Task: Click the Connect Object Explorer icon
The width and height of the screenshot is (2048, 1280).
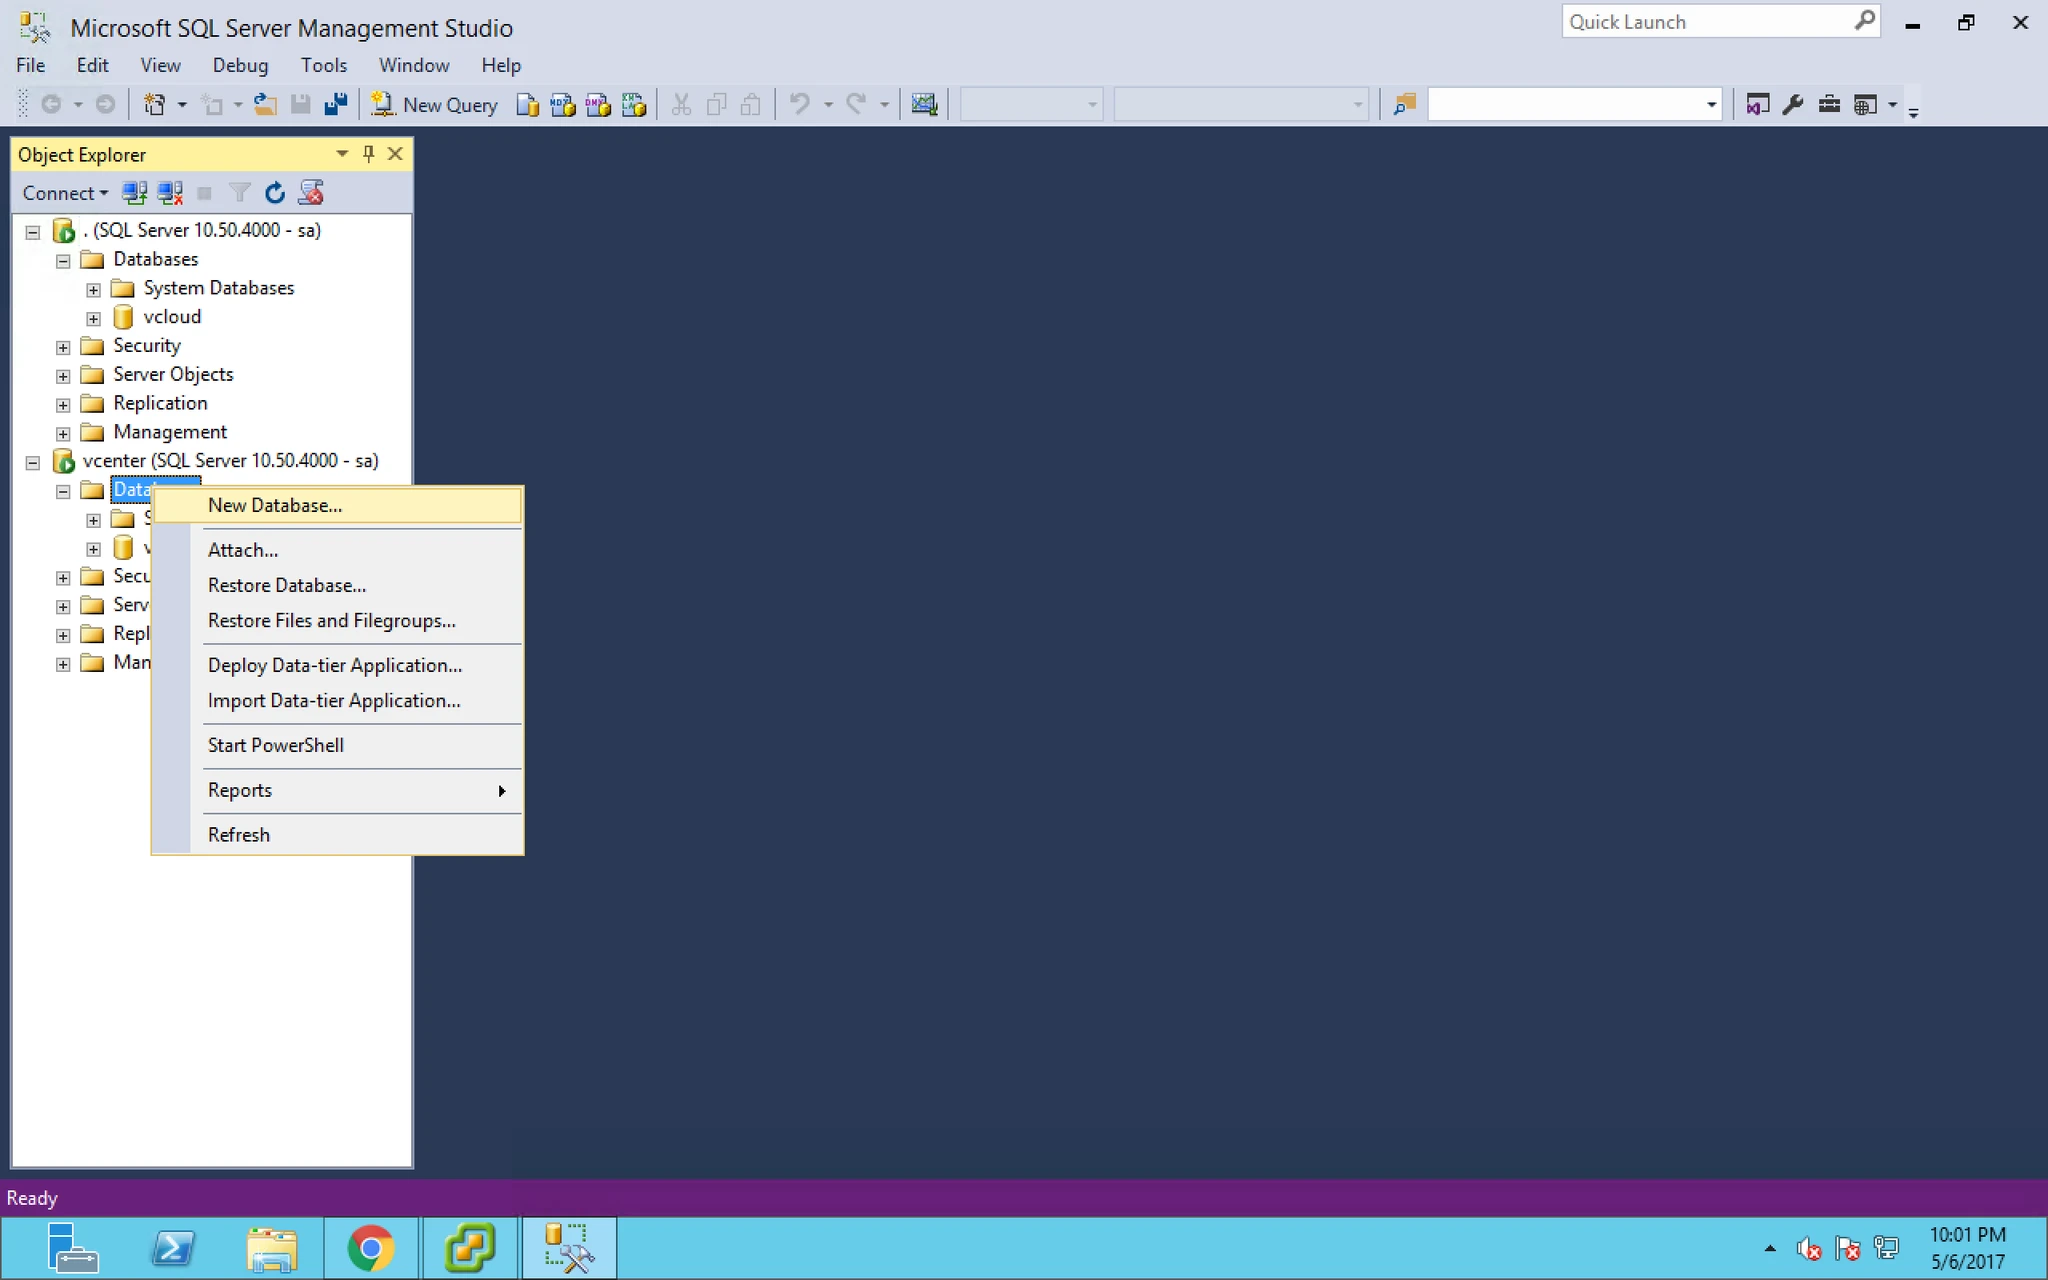Action: click(x=134, y=193)
